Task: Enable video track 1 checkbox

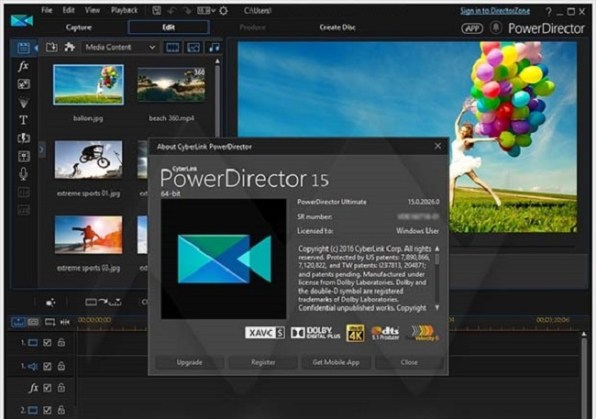Action: (47, 343)
